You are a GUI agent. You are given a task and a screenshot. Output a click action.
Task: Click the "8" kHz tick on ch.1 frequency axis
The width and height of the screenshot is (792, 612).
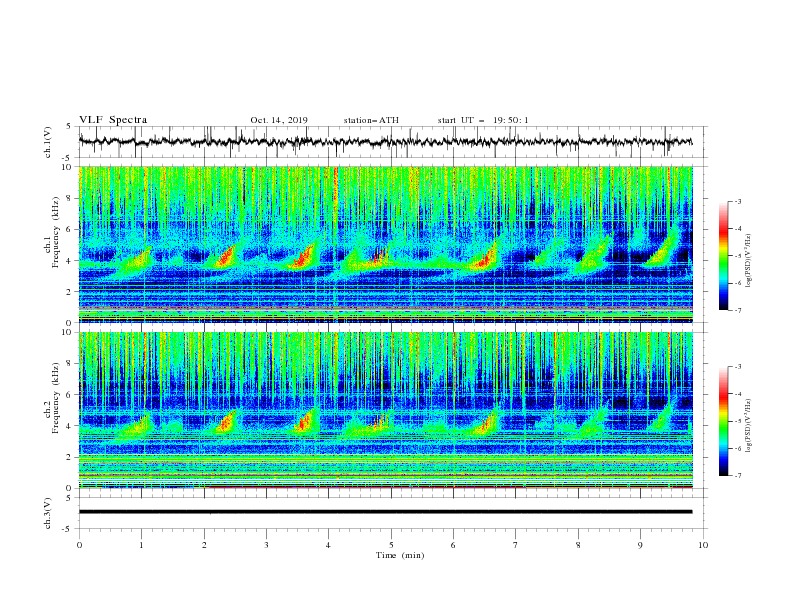coord(71,198)
